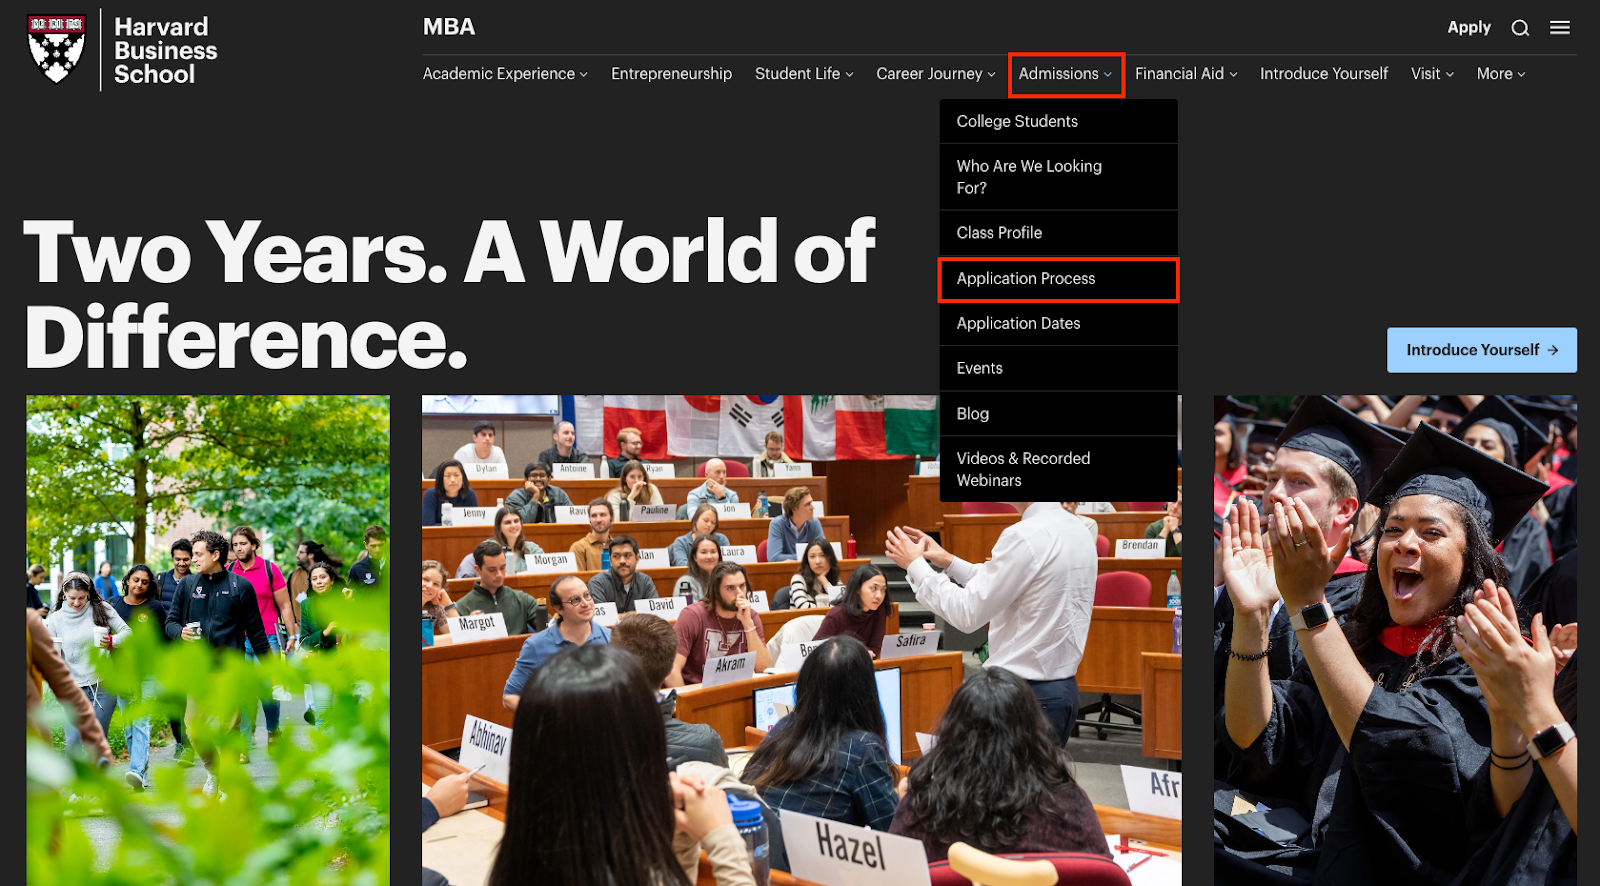This screenshot has height=886, width=1600.
Task: Expand the Career Journey dropdown
Action: pos(936,74)
